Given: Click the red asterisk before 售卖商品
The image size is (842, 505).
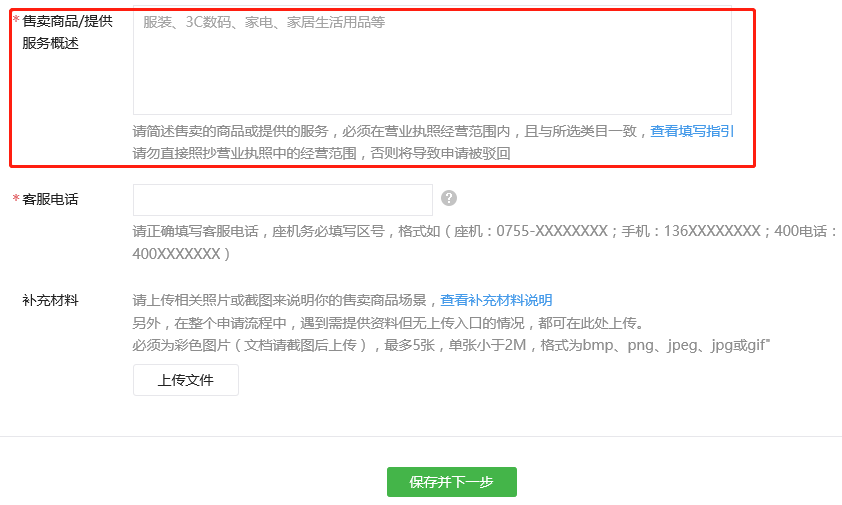Looking at the screenshot, I should 16,20.
